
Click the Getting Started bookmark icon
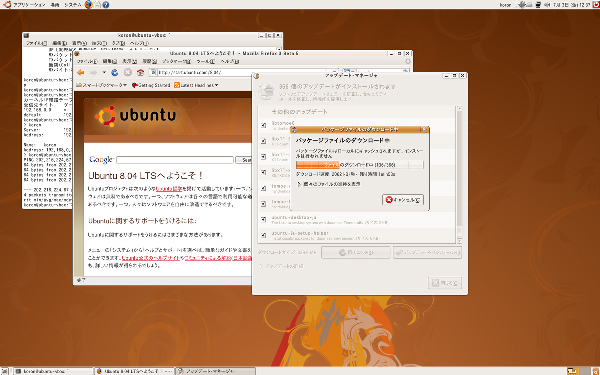click(x=135, y=85)
